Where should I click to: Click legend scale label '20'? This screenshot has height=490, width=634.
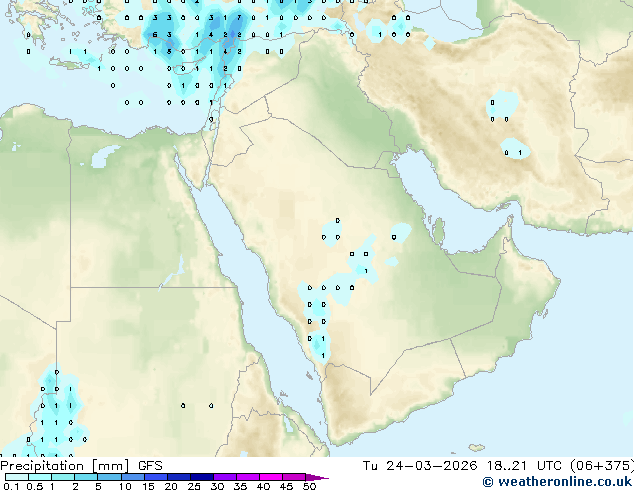pos(171,486)
